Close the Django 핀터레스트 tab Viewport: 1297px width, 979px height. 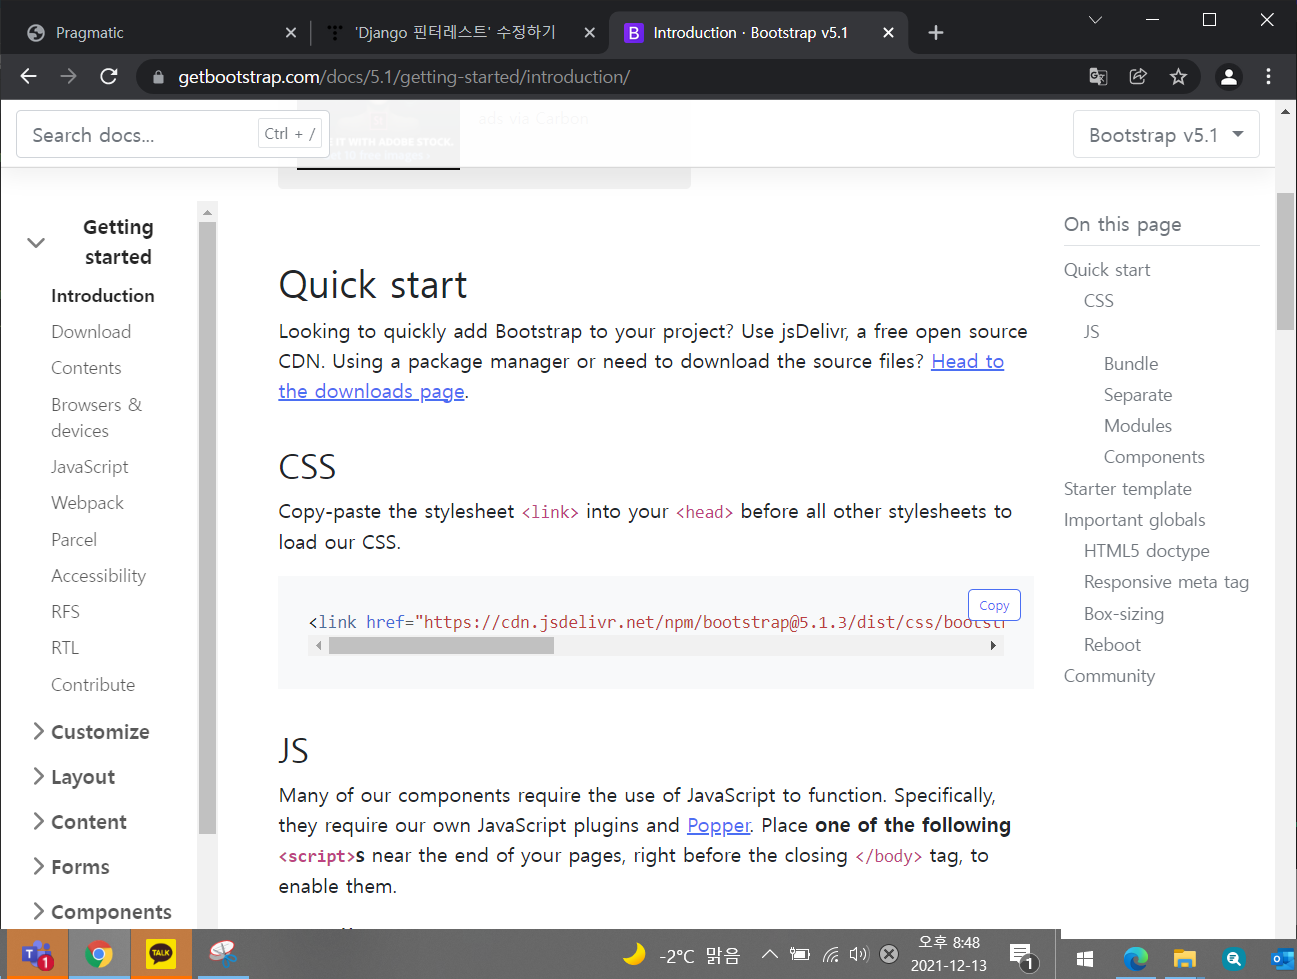[589, 33]
